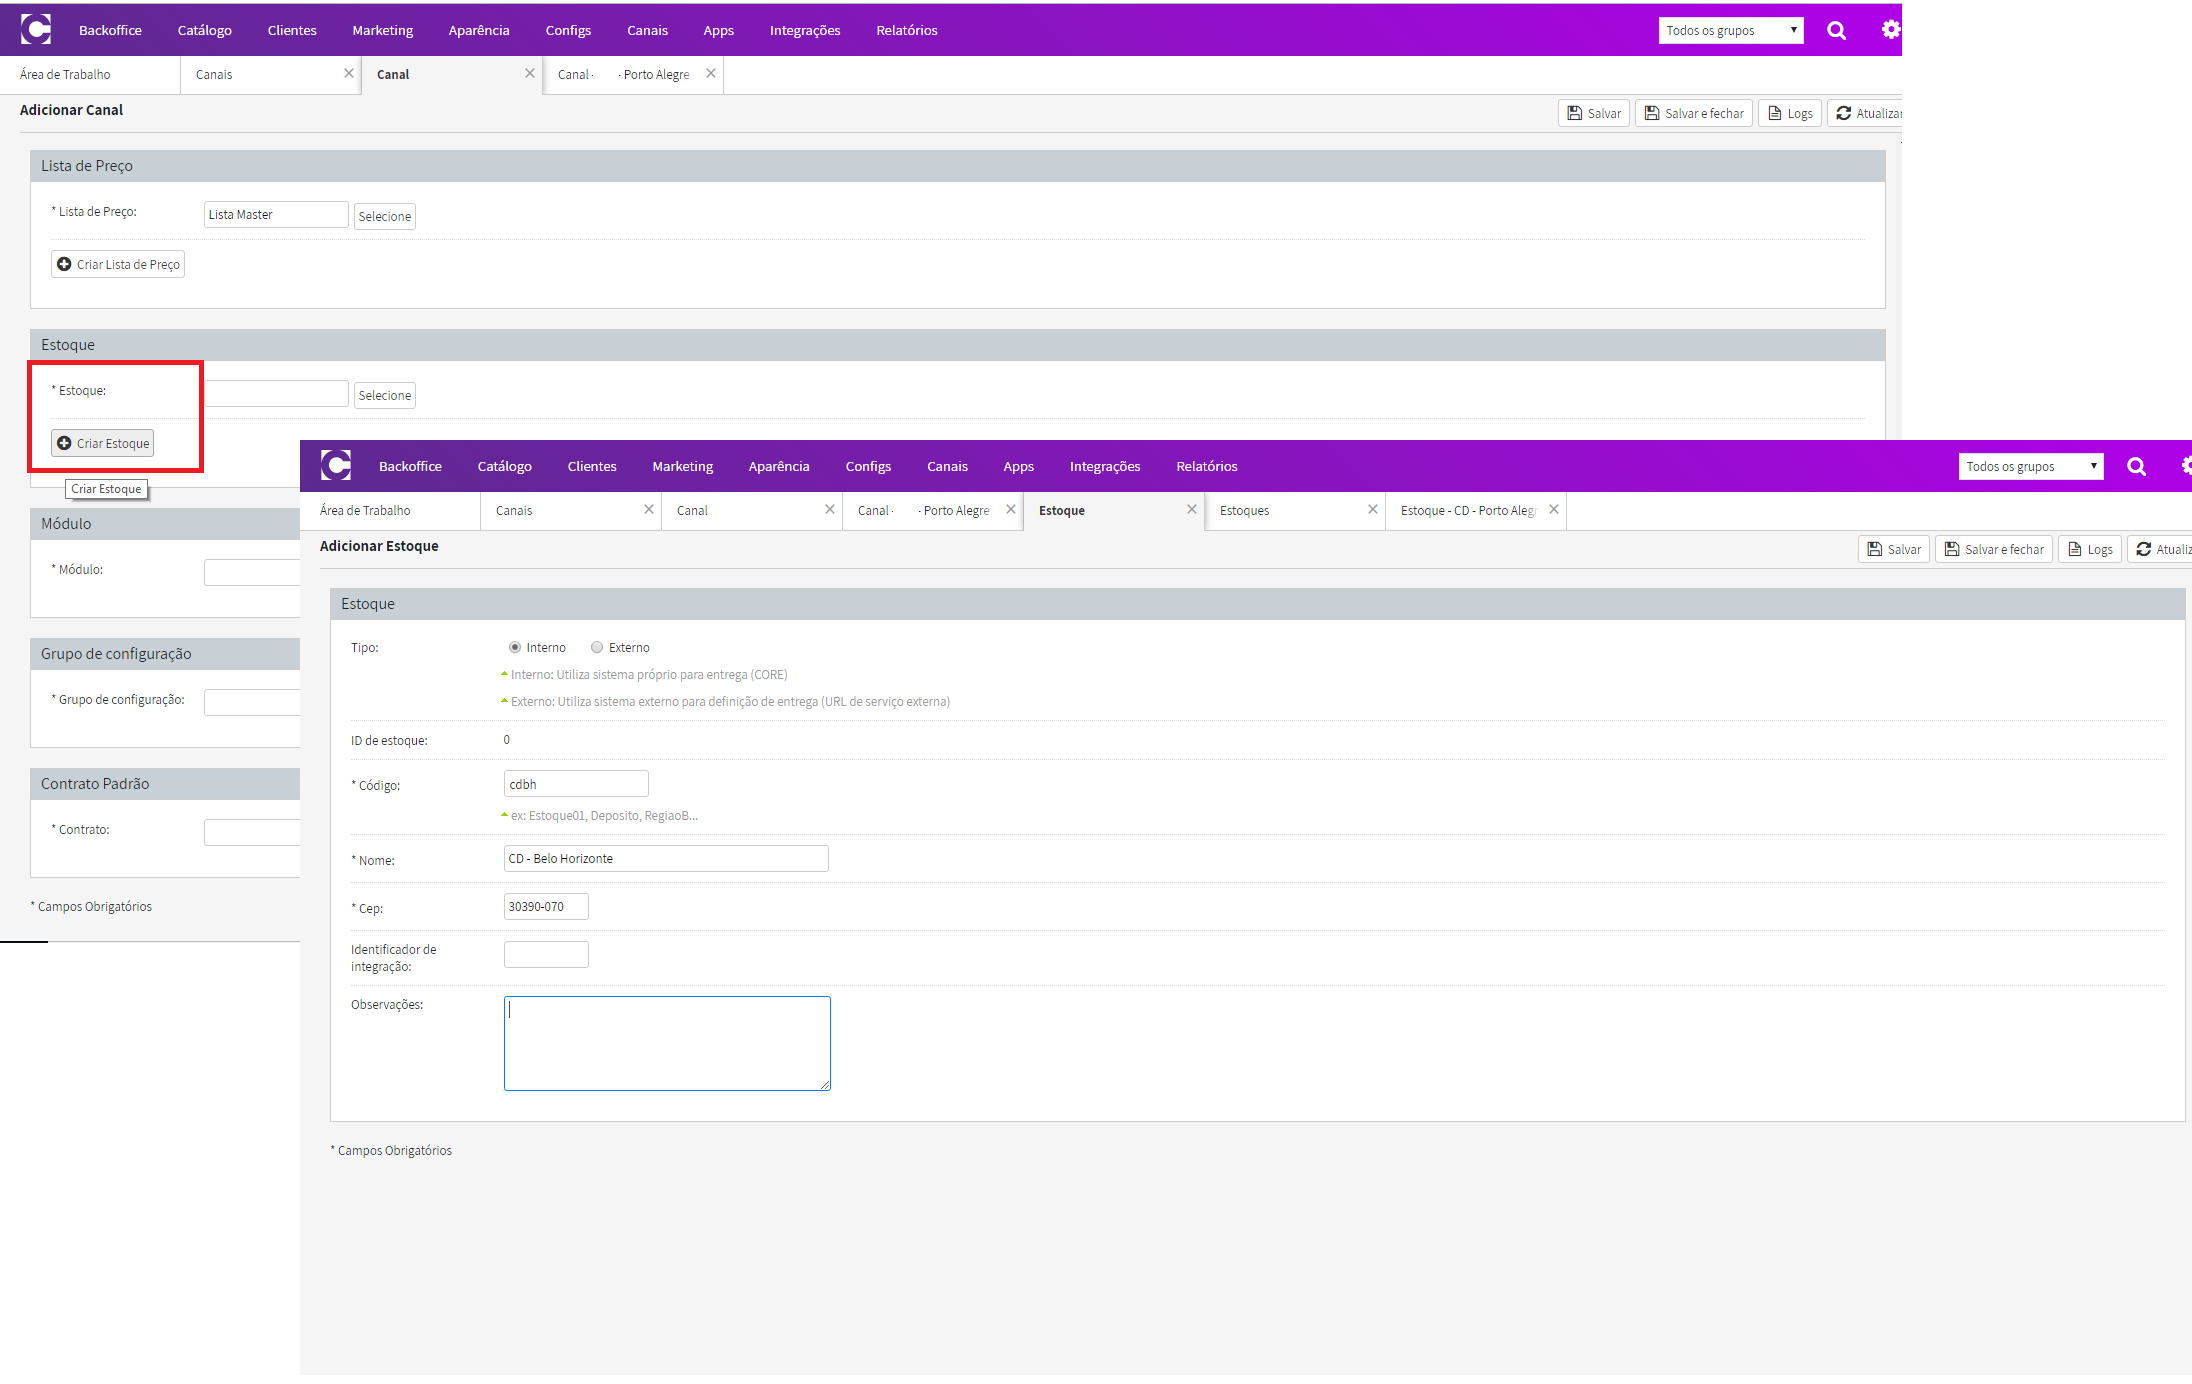This screenshot has width=2192, height=1384.
Task: Click Criar Estoque button
Action: coord(103,443)
